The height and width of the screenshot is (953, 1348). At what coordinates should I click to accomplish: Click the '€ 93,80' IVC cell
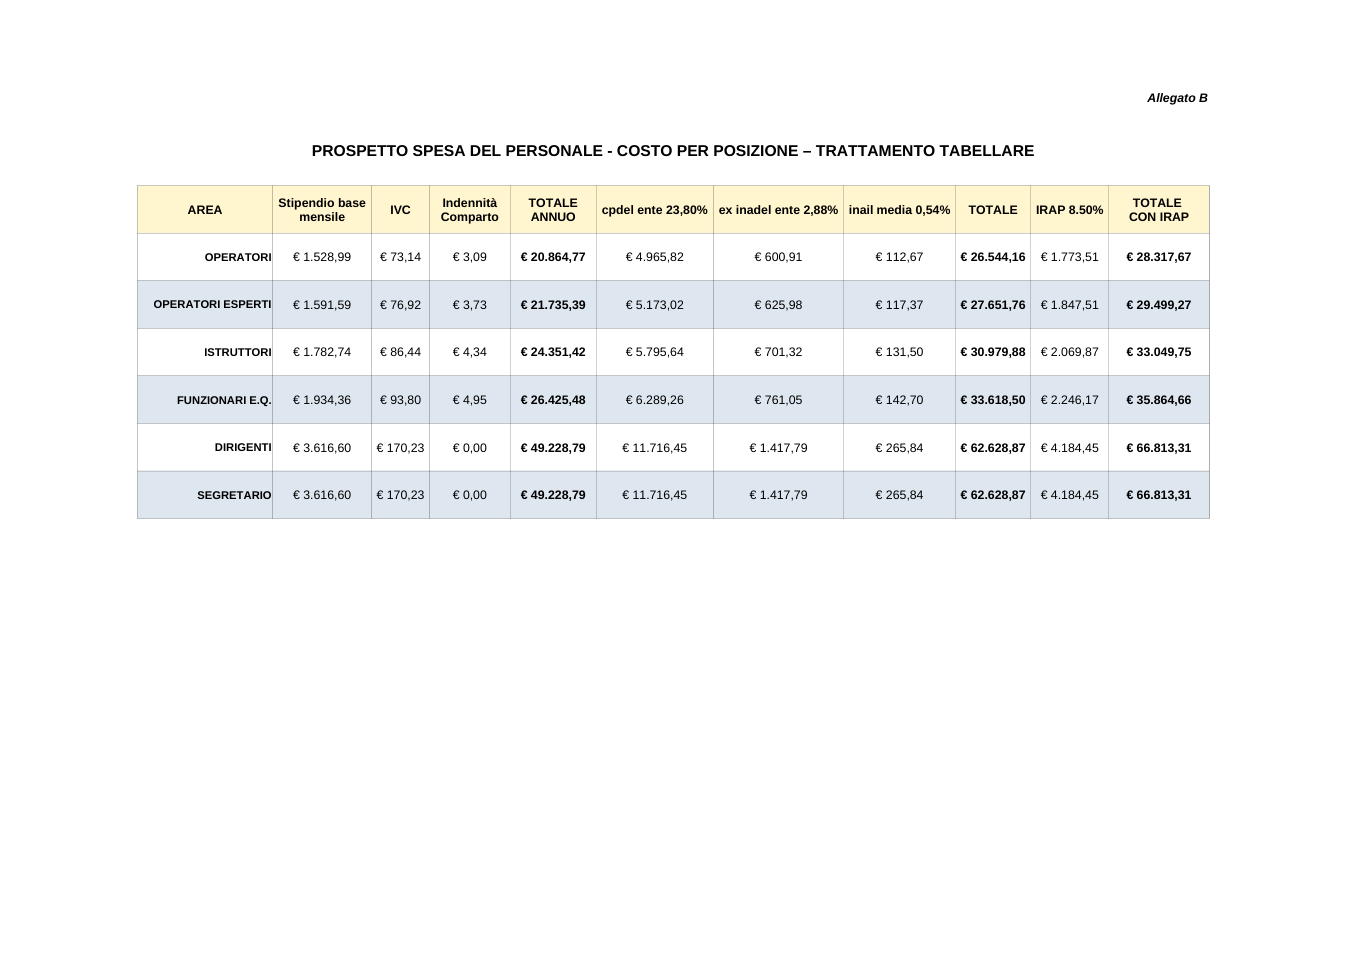(400, 400)
